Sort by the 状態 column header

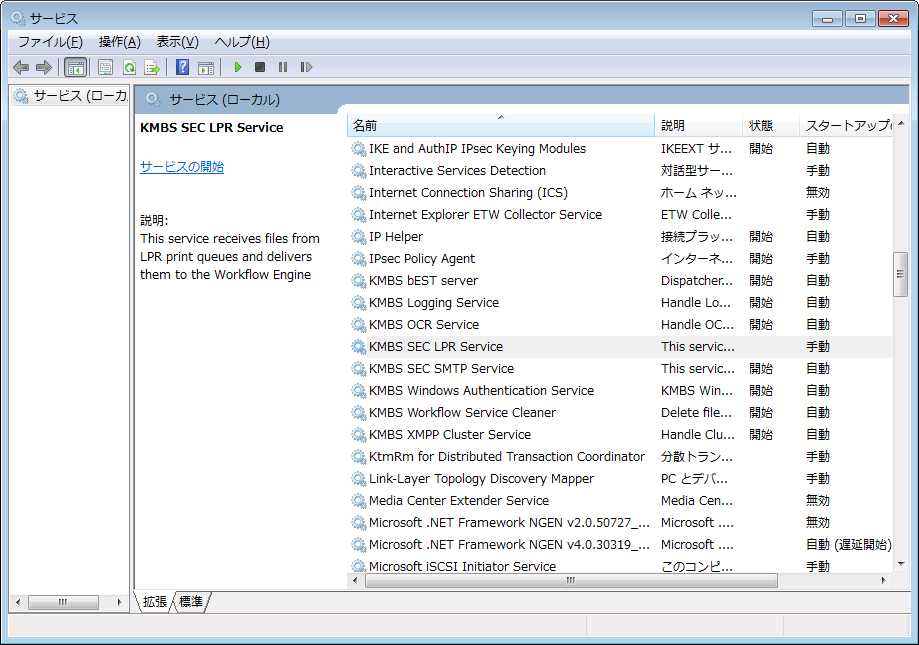pyautogui.click(x=770, y=125)
